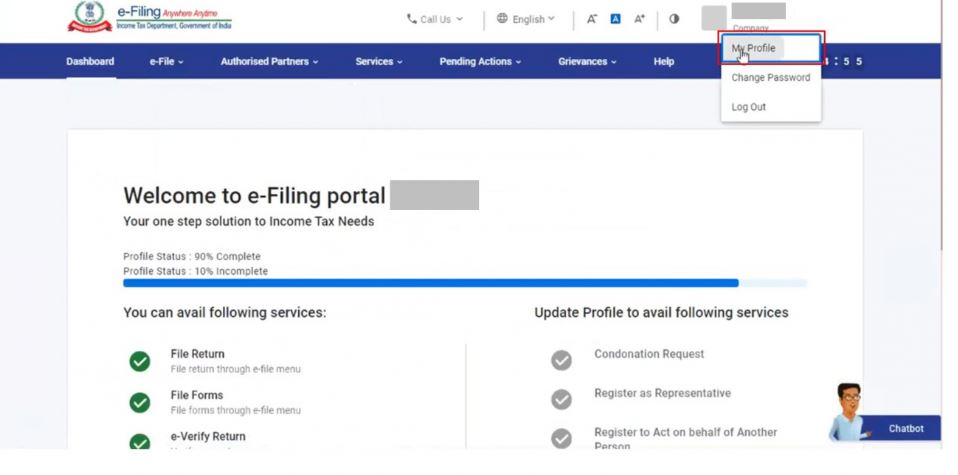Click the user profile avatar
Screen dimensions: 958x475
click(713, 18)
